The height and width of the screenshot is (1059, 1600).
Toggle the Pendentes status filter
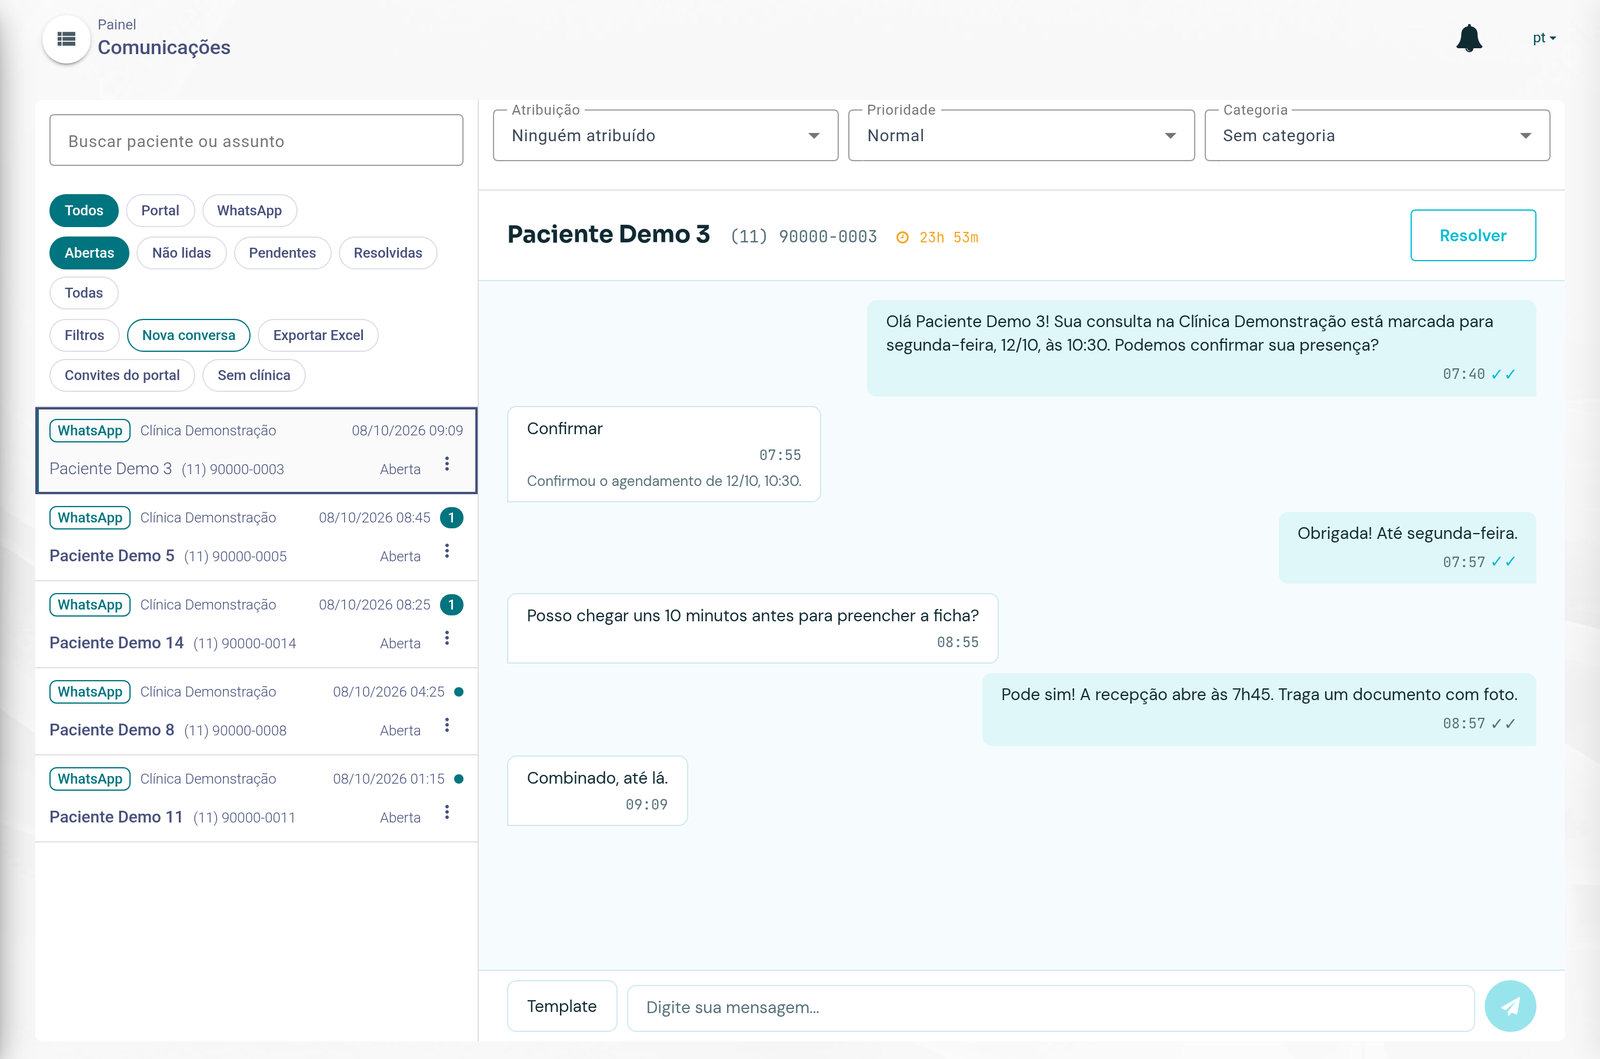pyautogui.click(x=282, y=253)
